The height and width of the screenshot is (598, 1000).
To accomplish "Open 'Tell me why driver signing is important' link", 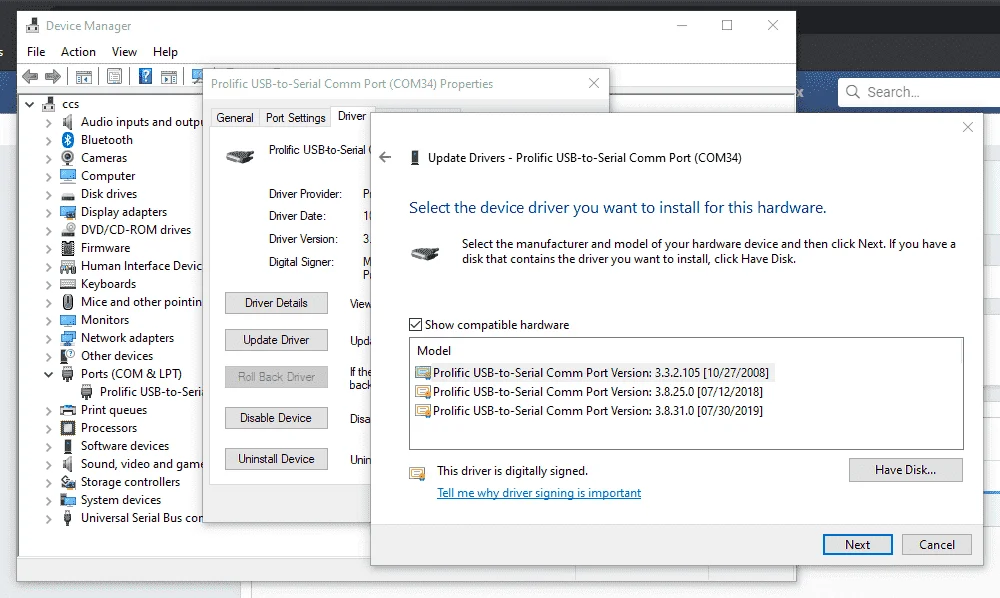I will coord(539,493).
